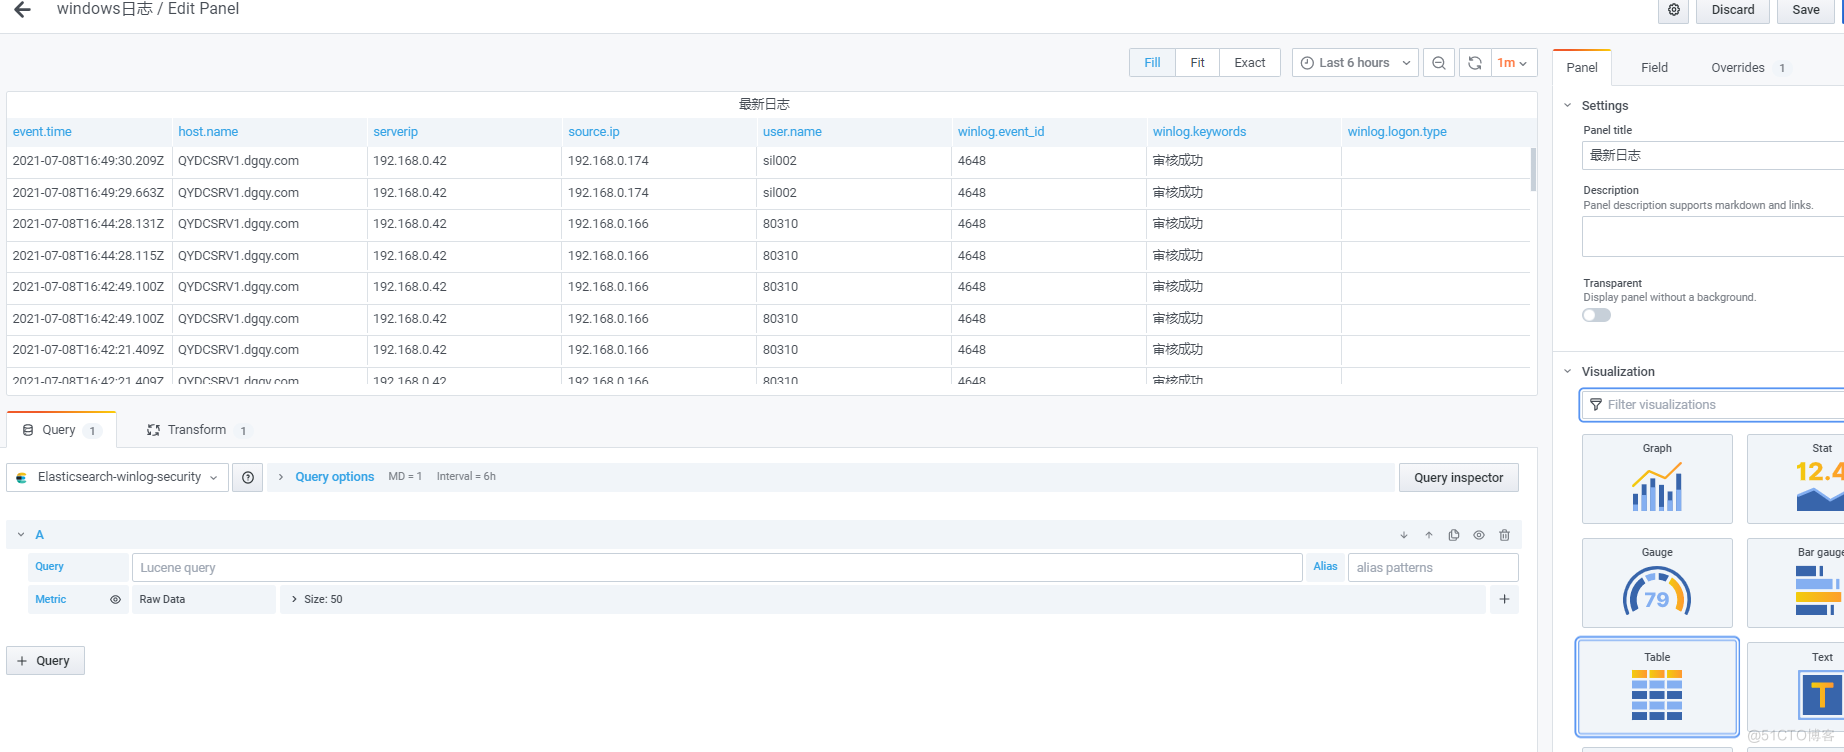Click the Lucene query input
Image resolution: width=1844 pixels, height=752 pixels.
tap(717, 568)
